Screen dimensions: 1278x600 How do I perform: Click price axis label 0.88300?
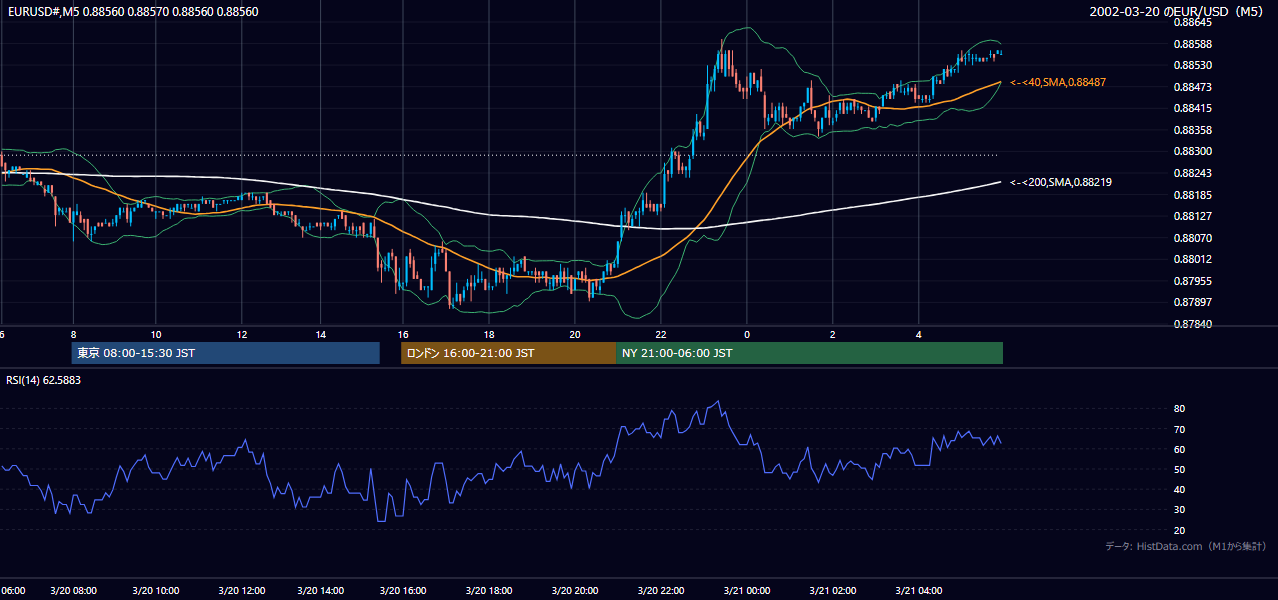(x=1192, y=151)
